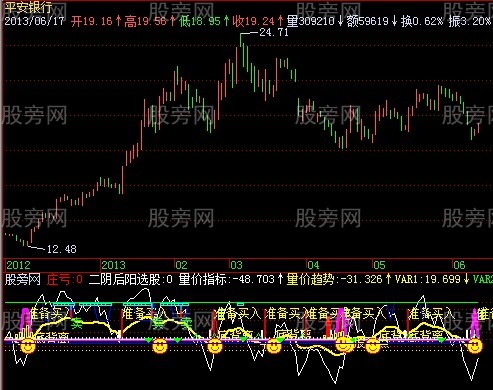The width and height of the screenshot is (493, 390).
Task: Click the 股旁网 indicator name label
Action: [x=23, y=279]
